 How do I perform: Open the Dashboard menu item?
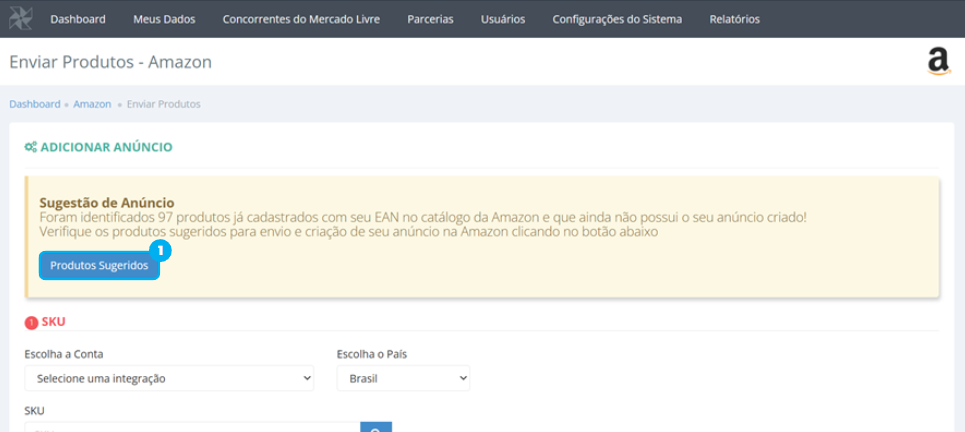(x=78, y=19)
